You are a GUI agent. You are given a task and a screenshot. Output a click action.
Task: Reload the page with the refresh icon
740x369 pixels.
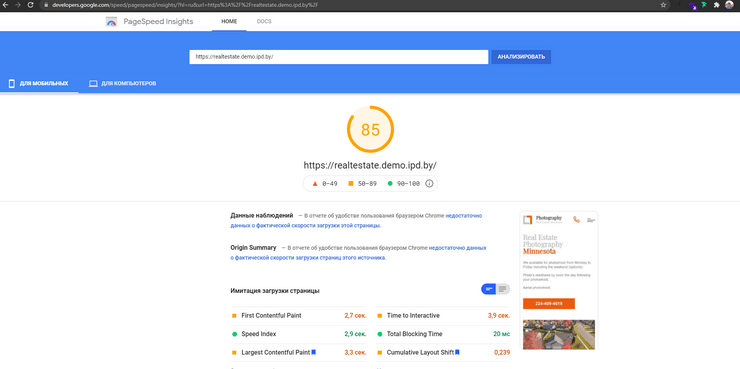(x=31, y=5)
